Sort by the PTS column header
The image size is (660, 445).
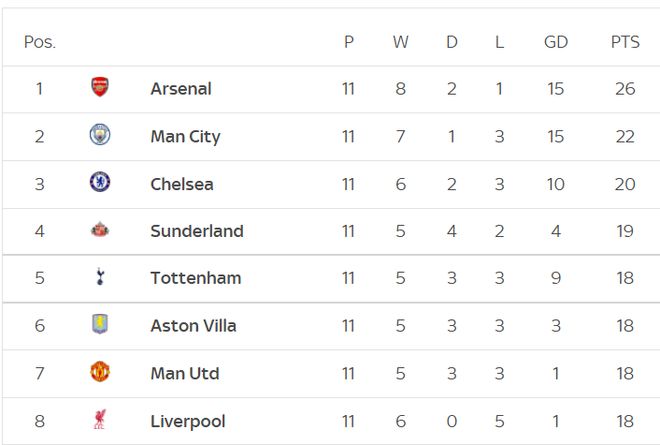tap(625, 42)
